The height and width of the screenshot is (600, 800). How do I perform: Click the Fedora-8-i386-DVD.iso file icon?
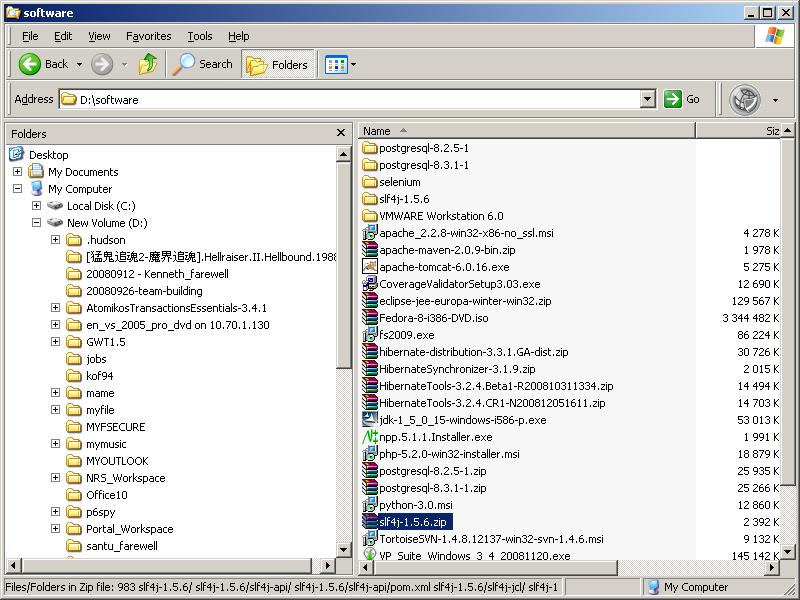[369, 318]
